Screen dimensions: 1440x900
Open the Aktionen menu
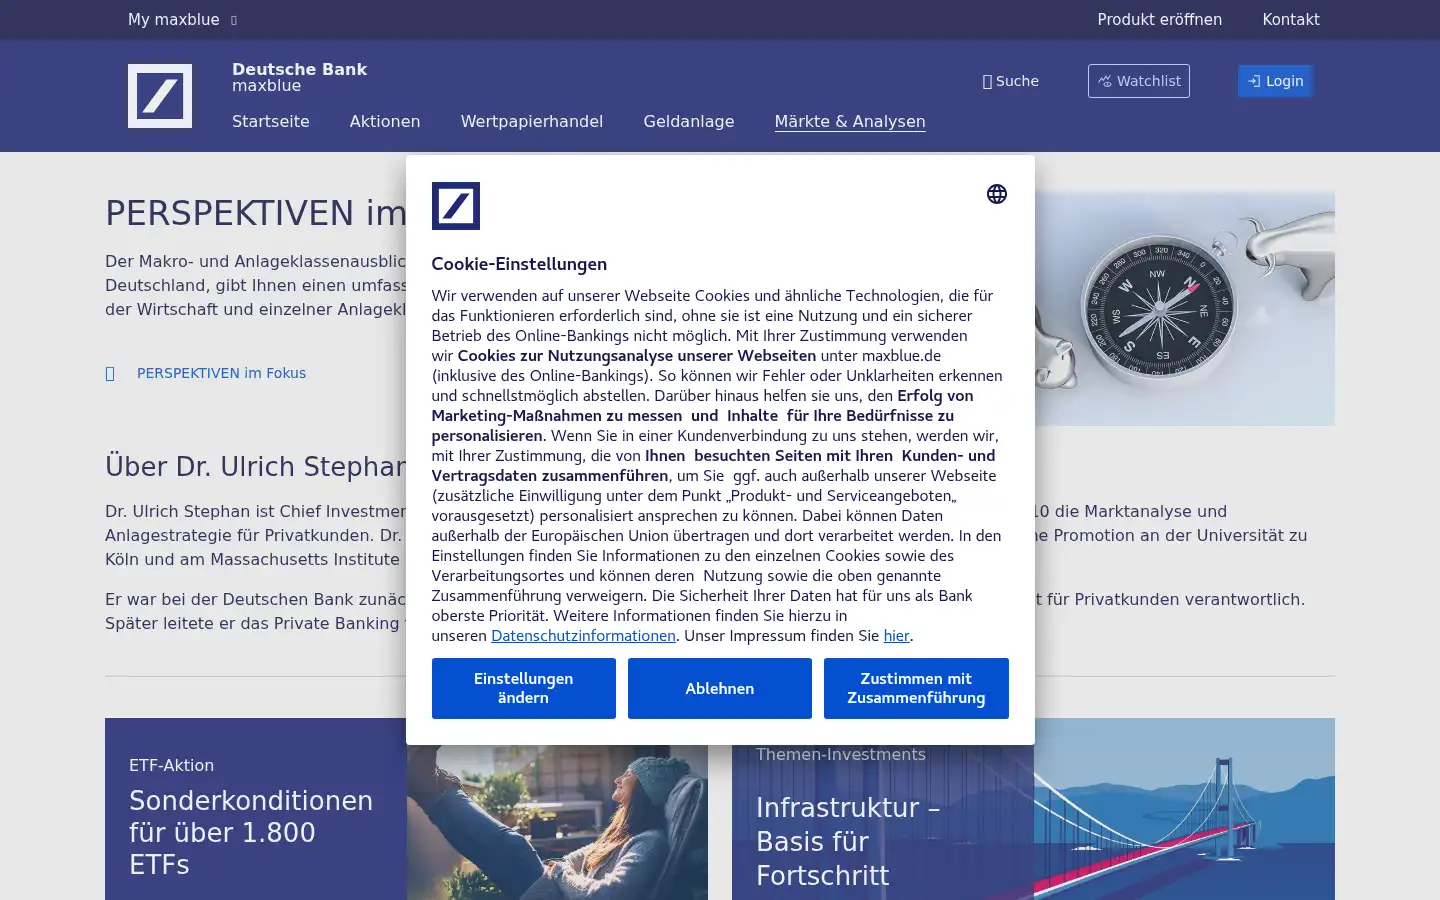[x=385, y=121]
